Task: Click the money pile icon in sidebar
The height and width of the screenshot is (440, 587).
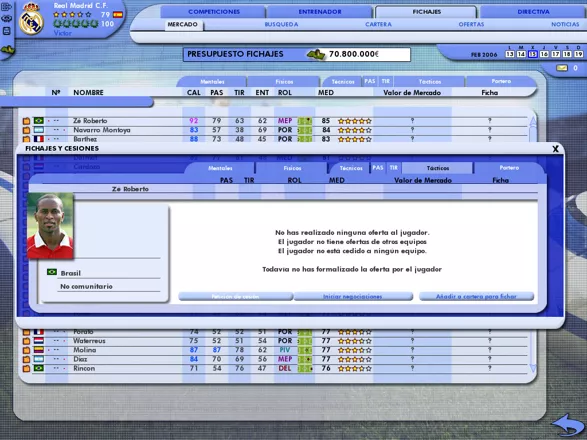Action: point(7,49)
